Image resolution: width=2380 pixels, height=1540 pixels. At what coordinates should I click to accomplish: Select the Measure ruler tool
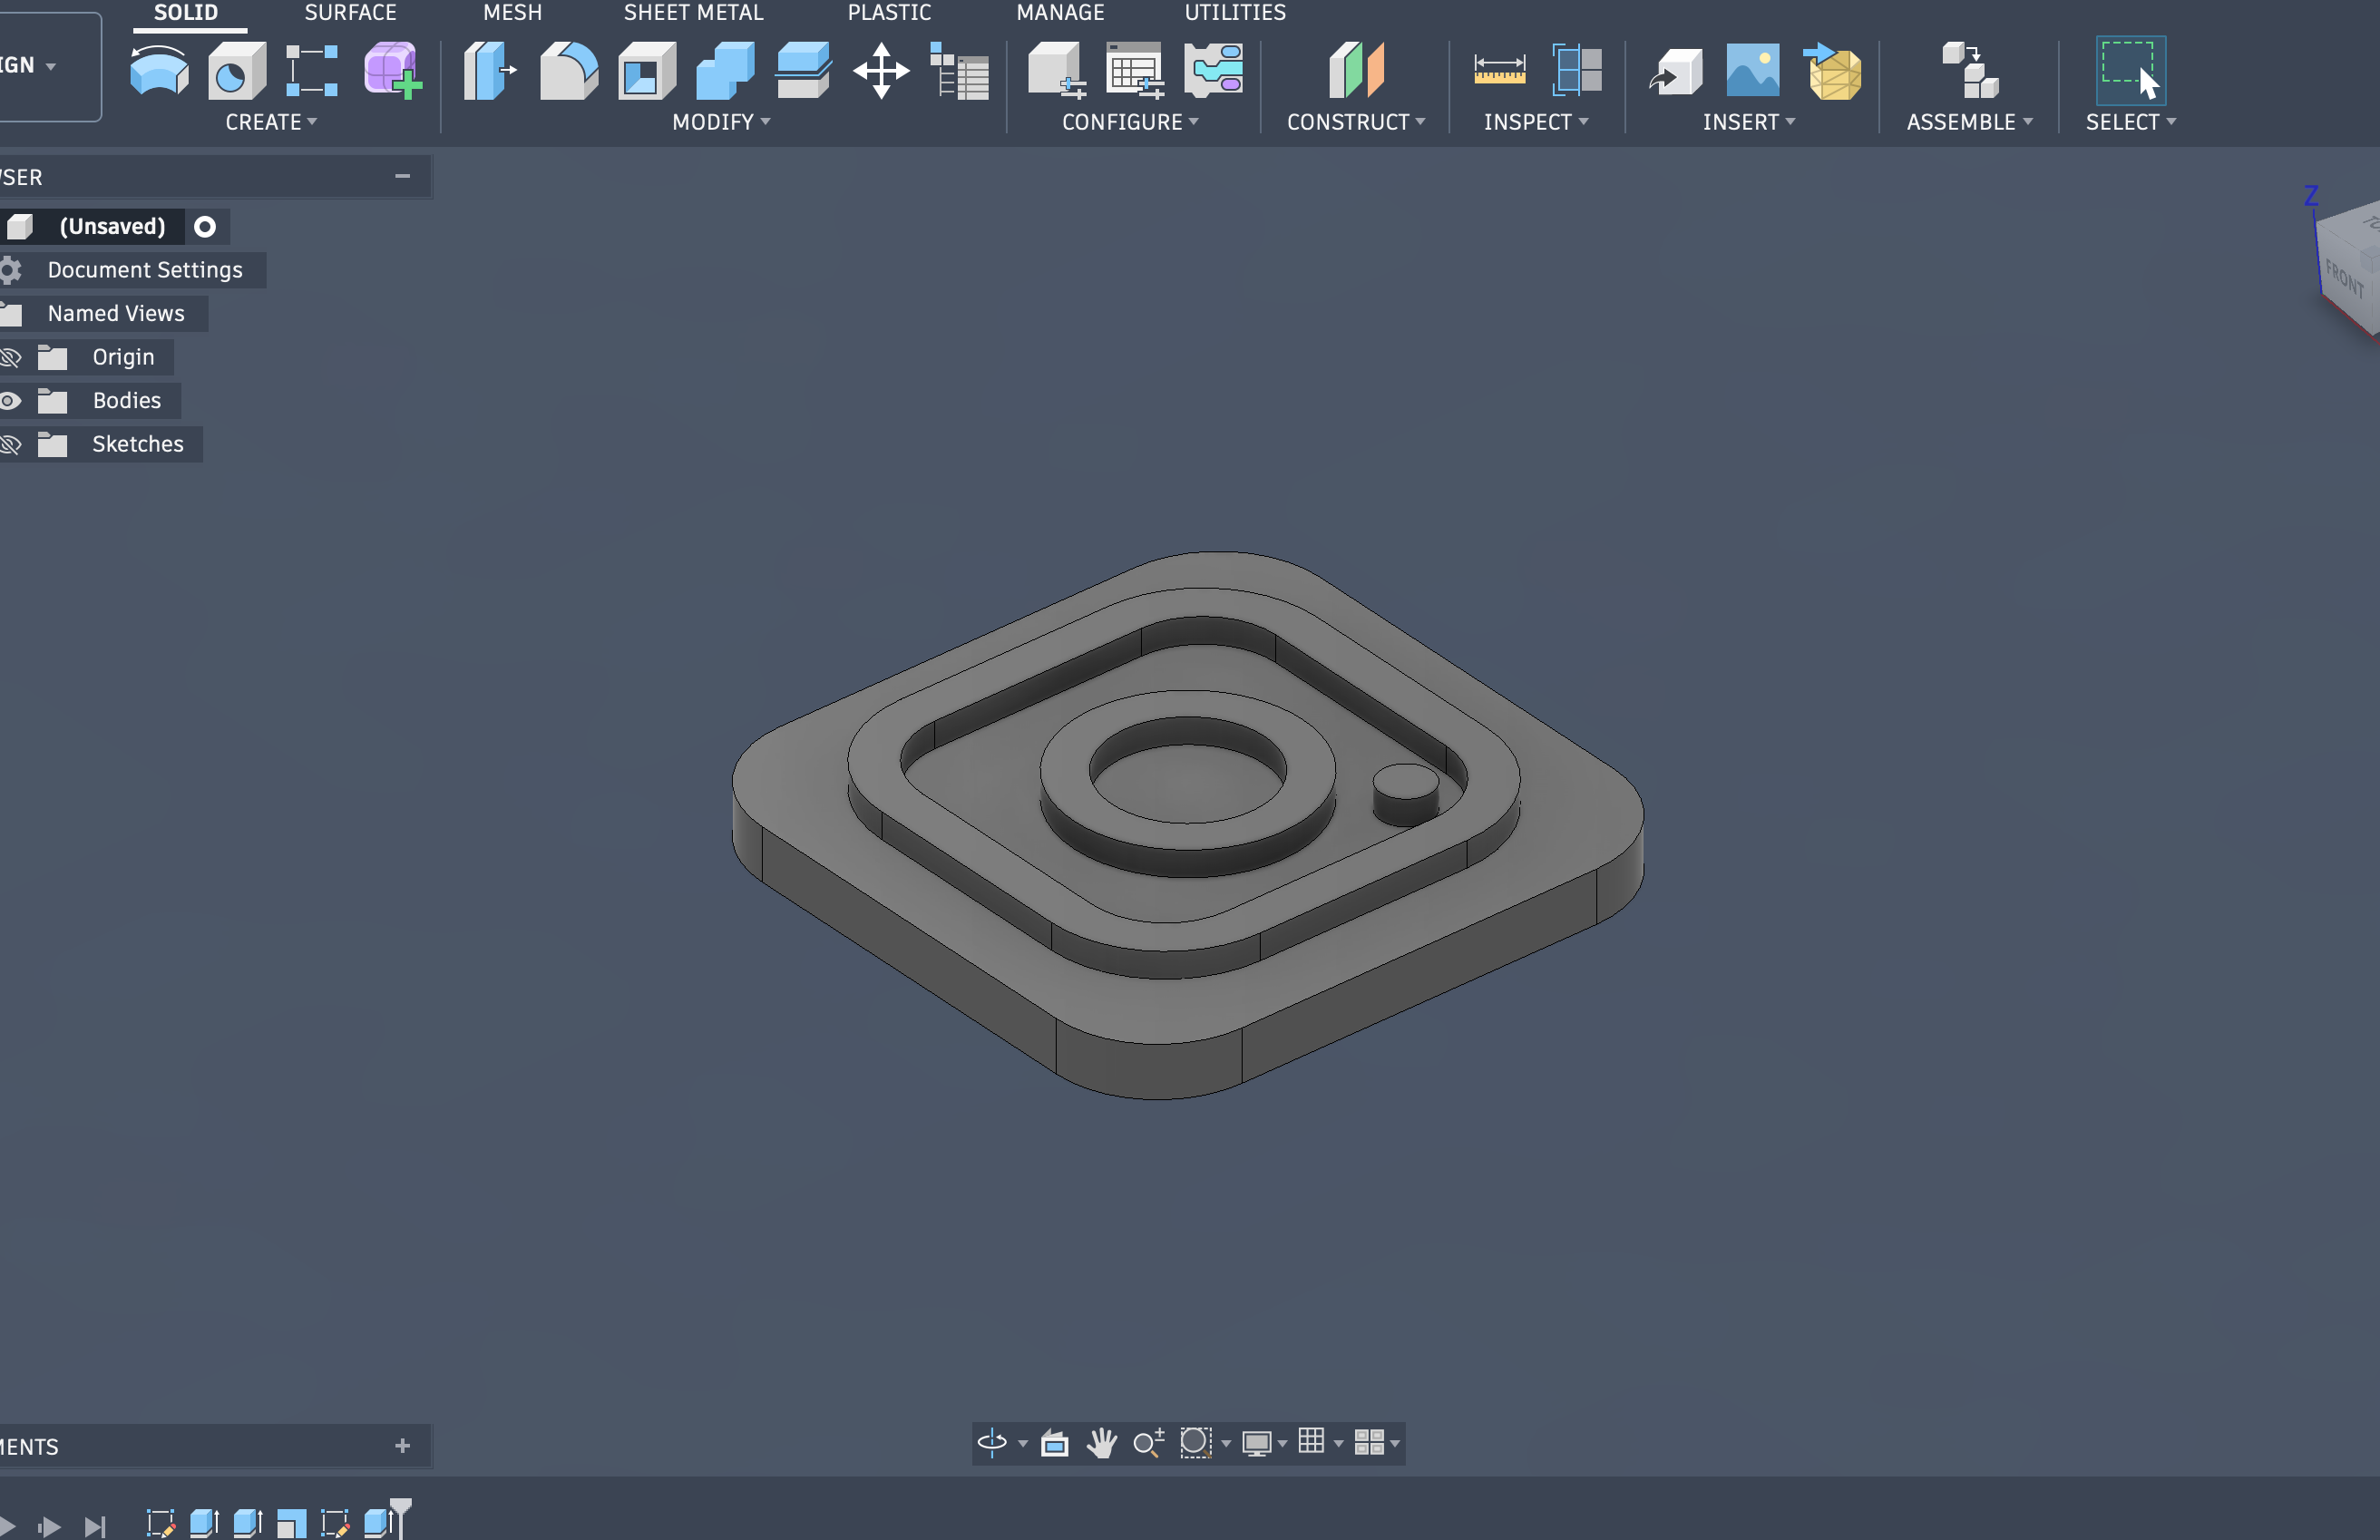click(1499, 70)
